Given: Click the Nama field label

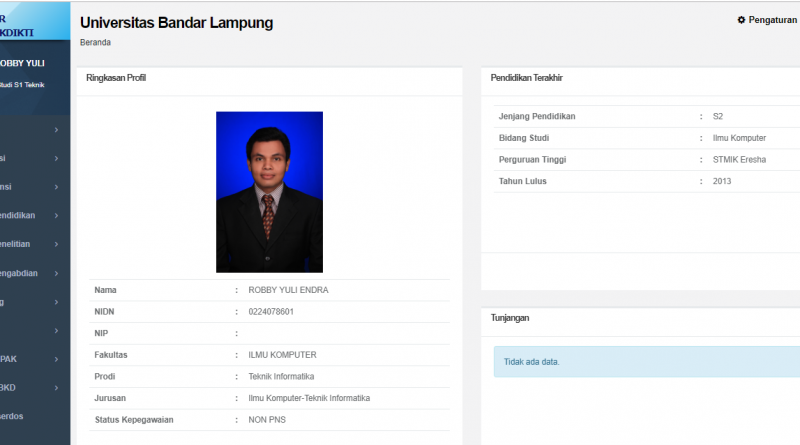Looking at the screenshot, I should (x=105, y=290).
